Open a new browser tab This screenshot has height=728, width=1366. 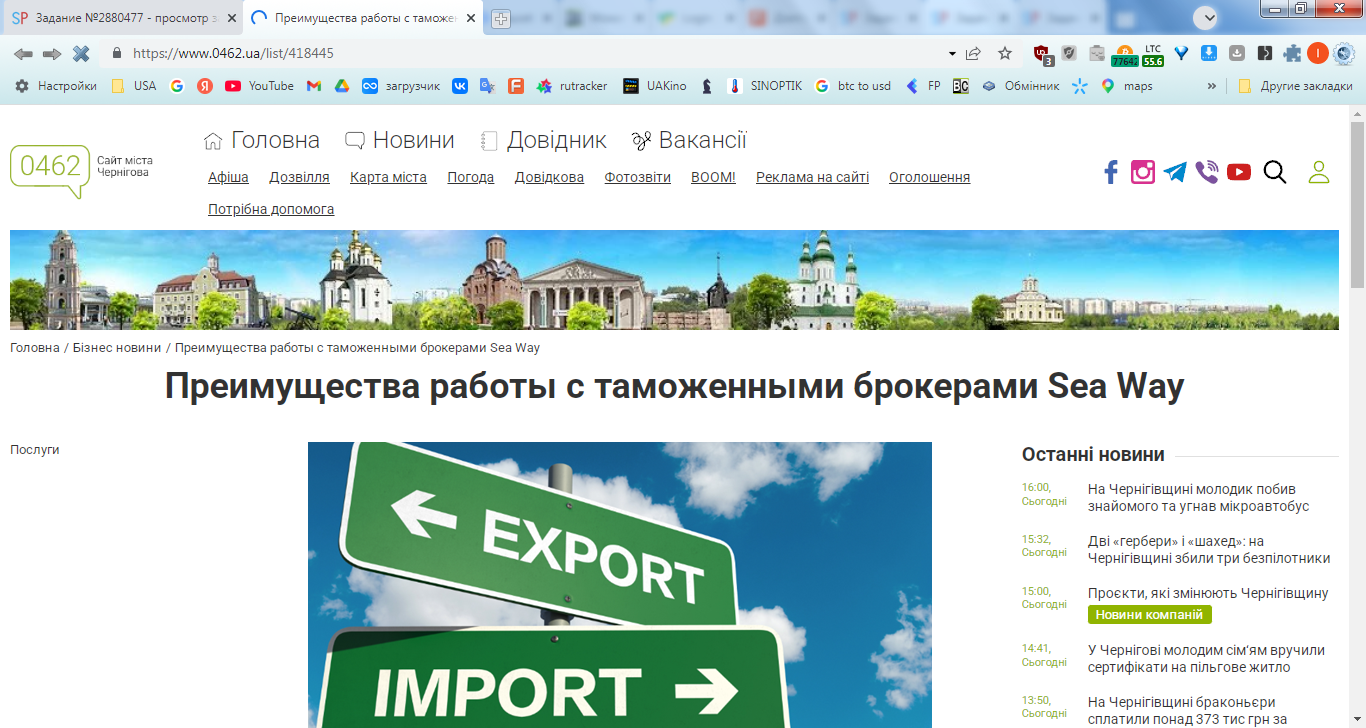(x=501, y=19)
